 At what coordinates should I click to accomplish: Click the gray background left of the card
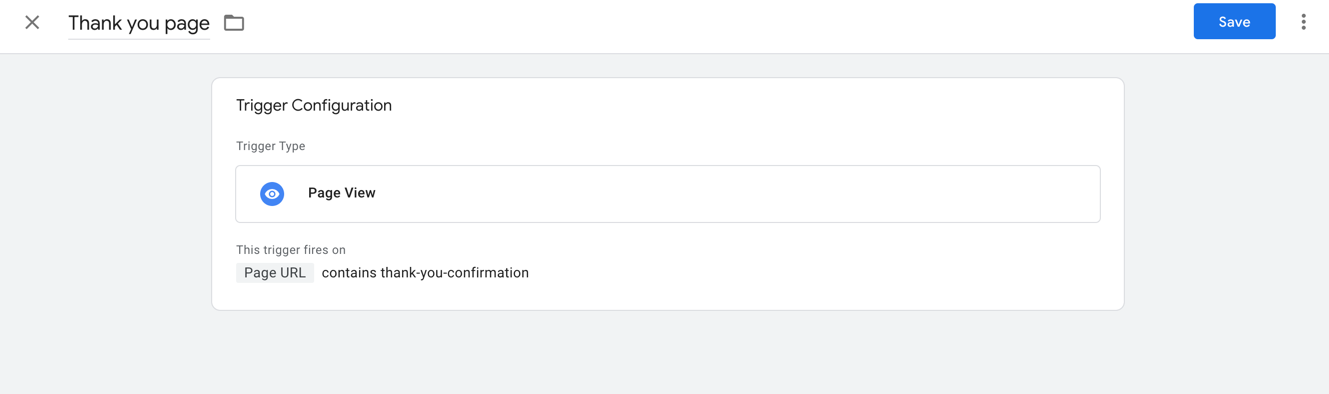105,200
